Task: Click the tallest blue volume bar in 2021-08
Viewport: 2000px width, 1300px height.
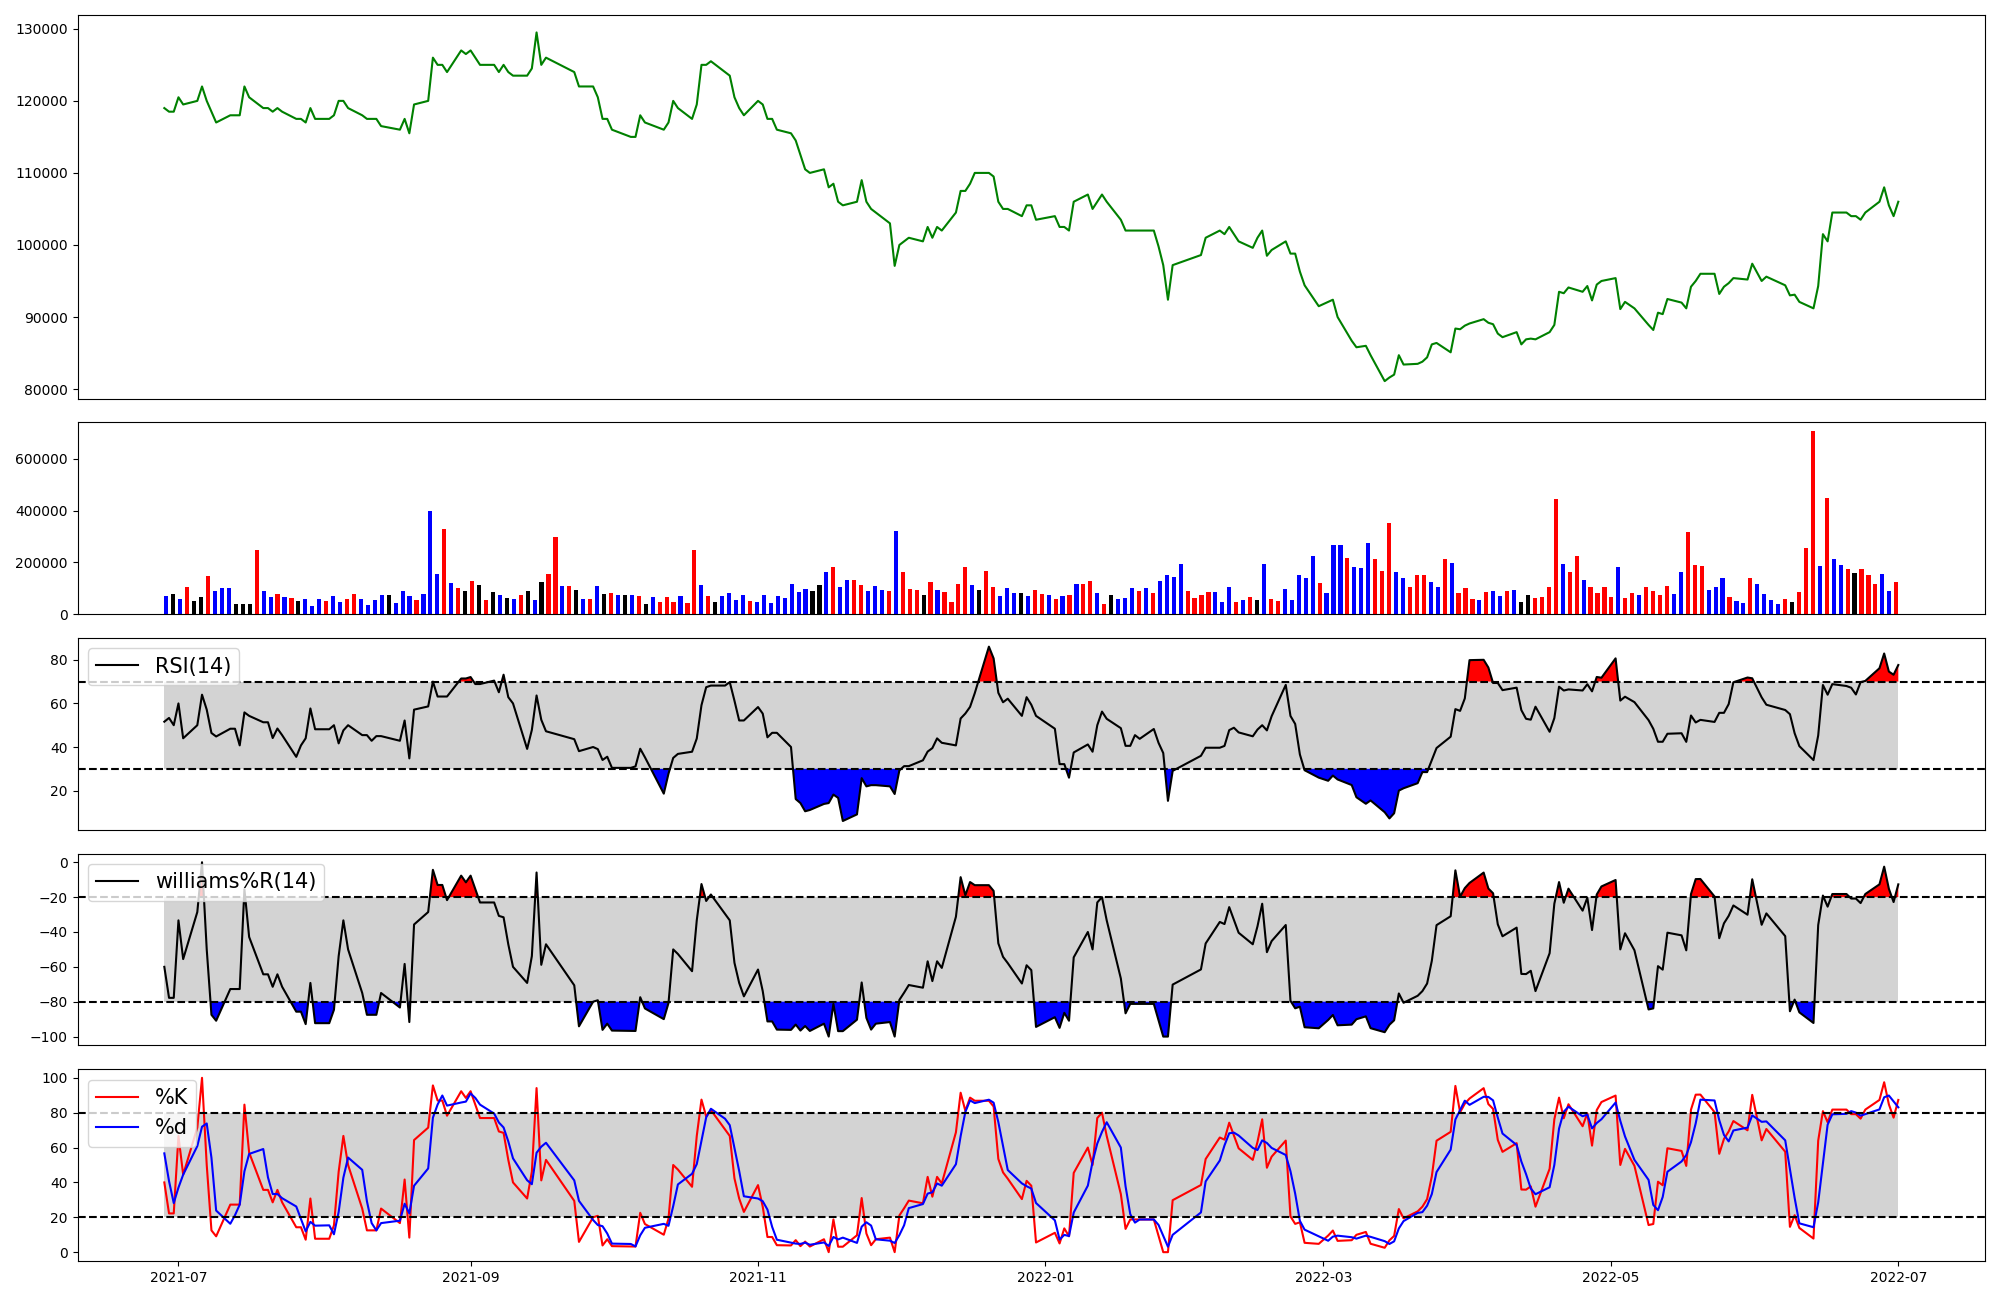Action: click(x=430, y=562)
